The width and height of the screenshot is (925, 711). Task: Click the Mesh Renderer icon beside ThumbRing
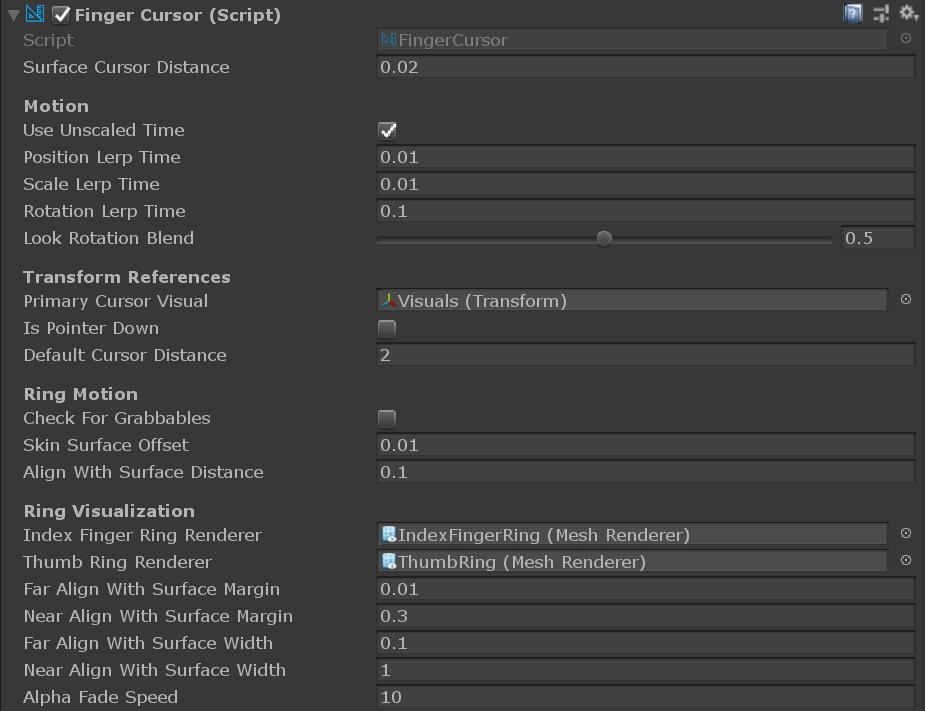(388, 561)
